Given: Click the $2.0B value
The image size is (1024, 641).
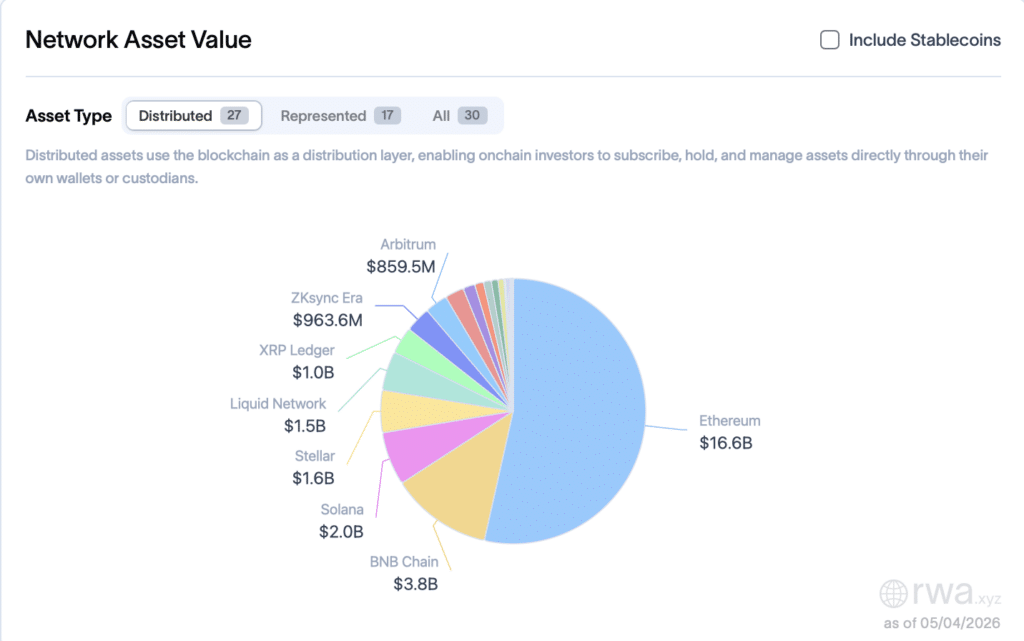Looking at the screenshot, I should point(341,532).
